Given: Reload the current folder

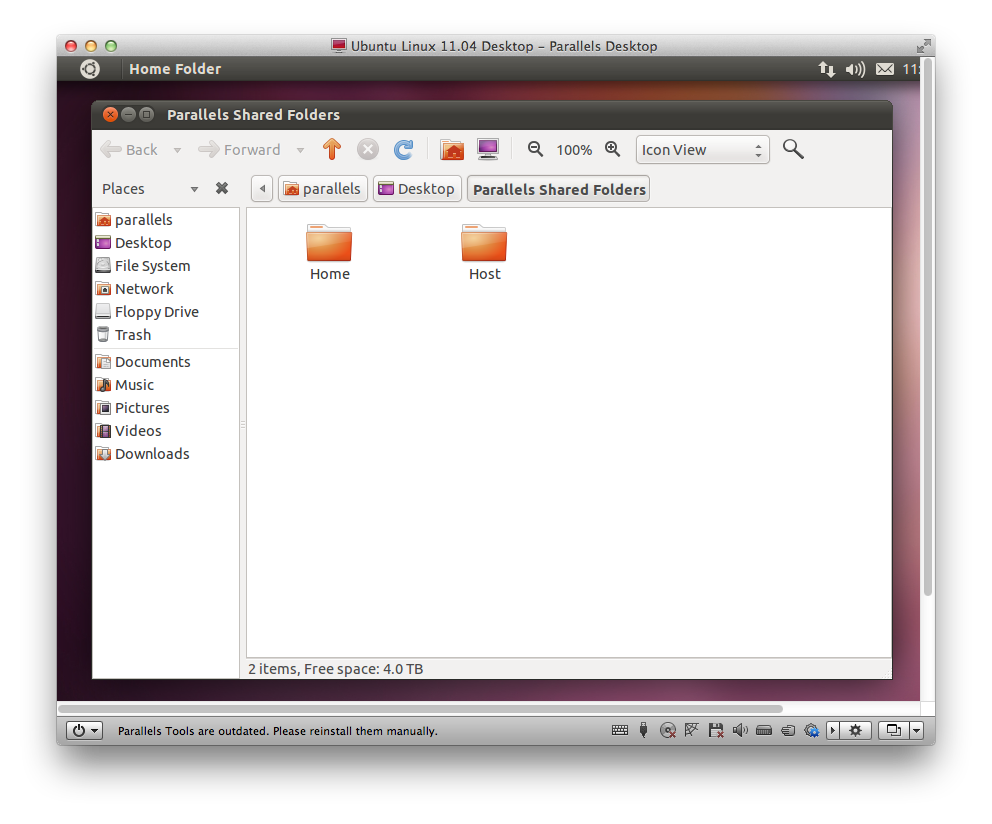Looking at the screenshot, I should (x=404, y=150).
